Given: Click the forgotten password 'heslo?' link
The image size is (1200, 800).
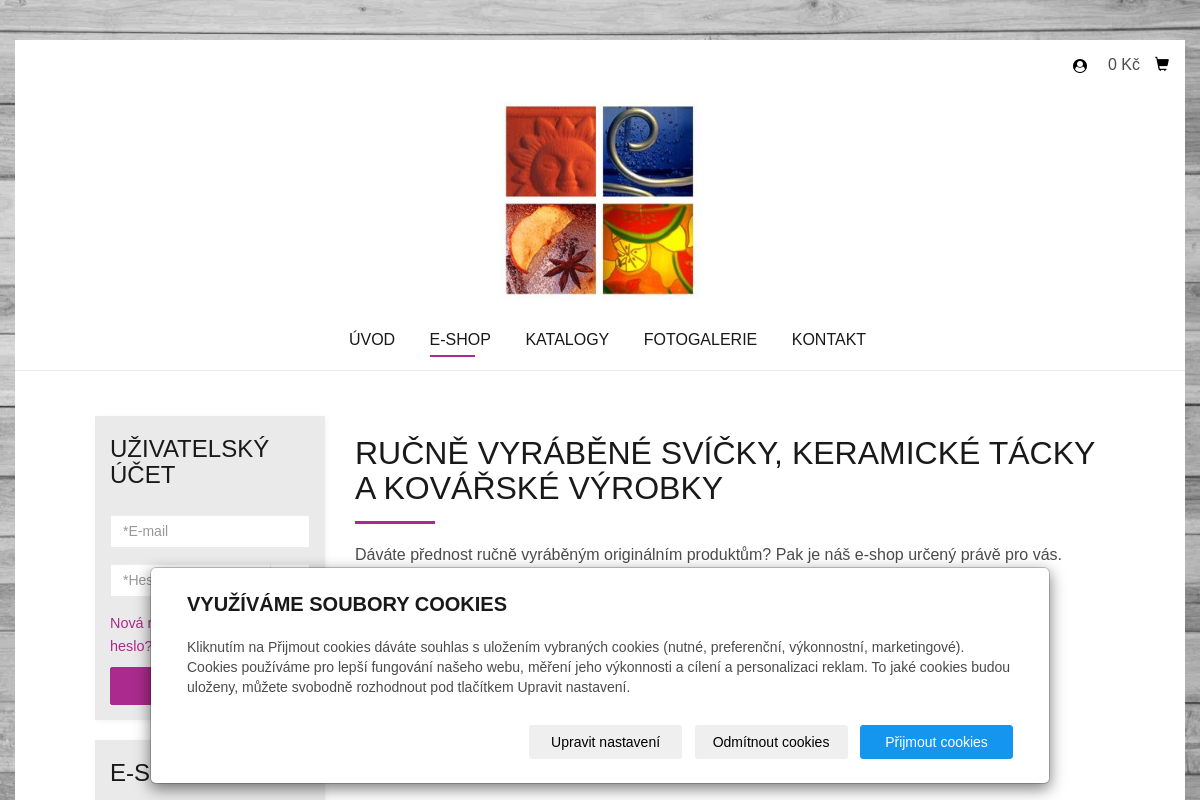Looking at the screenshot, I should (130, 646).
